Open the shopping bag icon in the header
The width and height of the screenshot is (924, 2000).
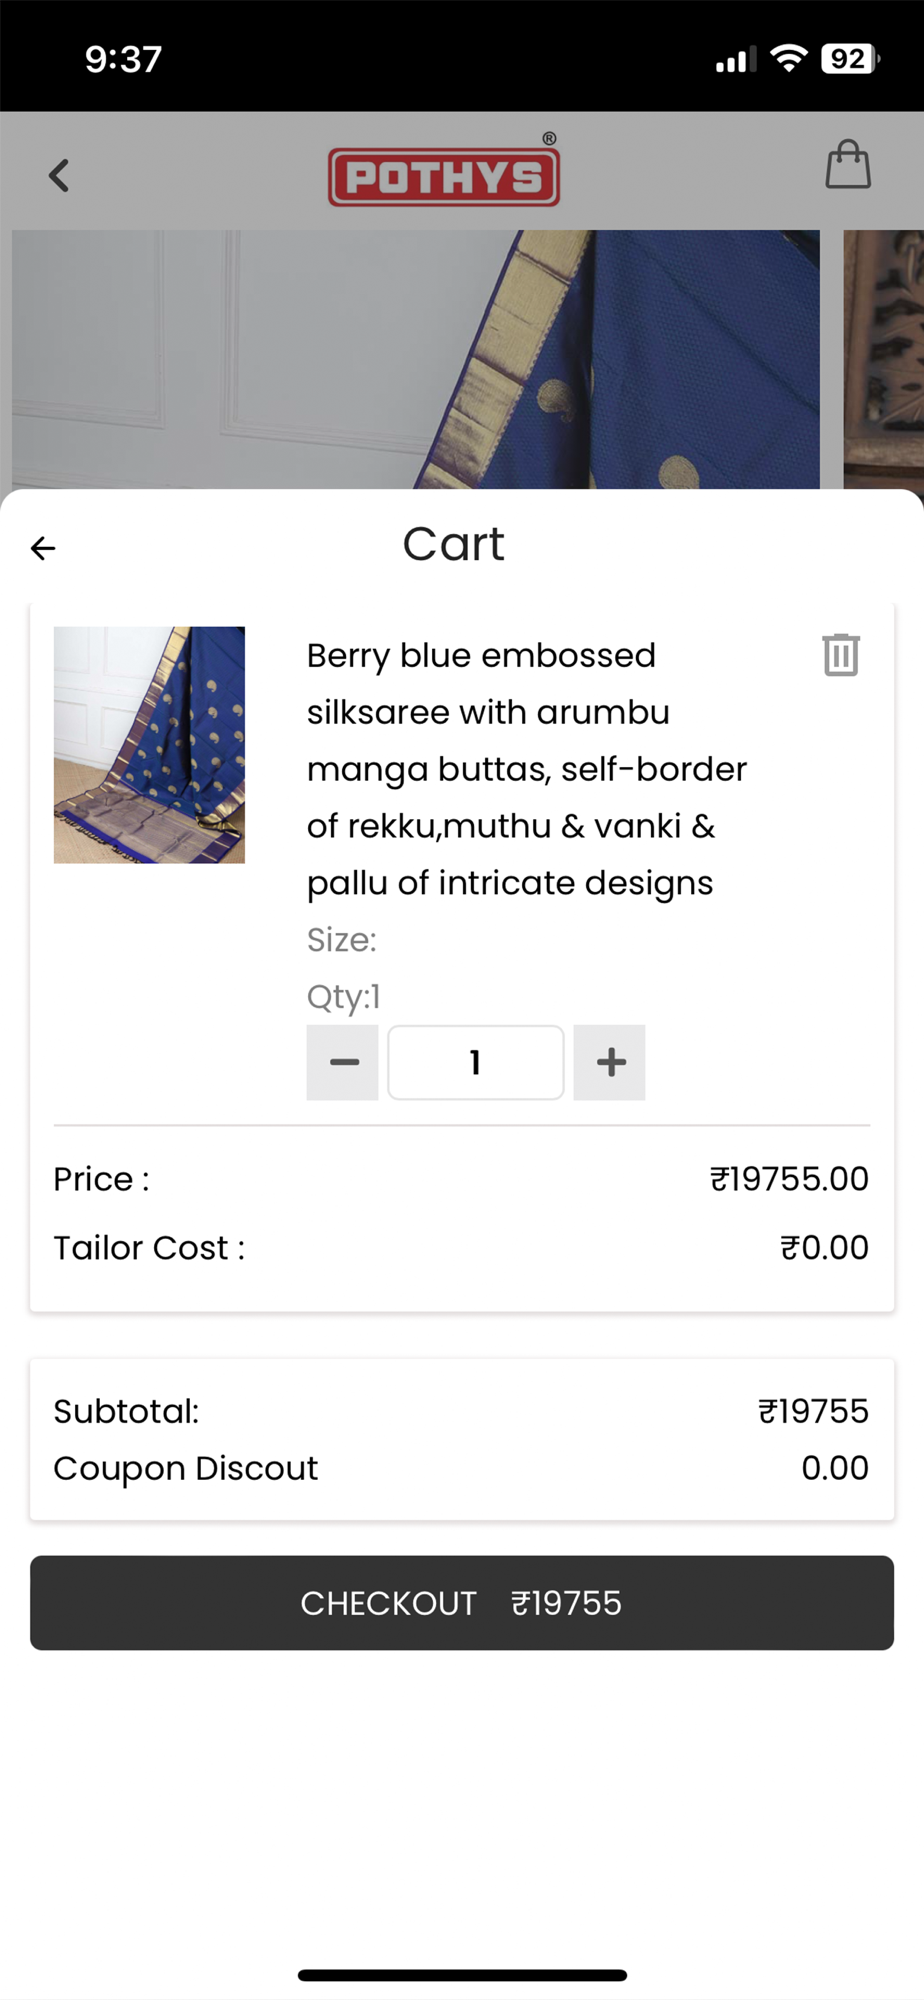click(848, 164)
